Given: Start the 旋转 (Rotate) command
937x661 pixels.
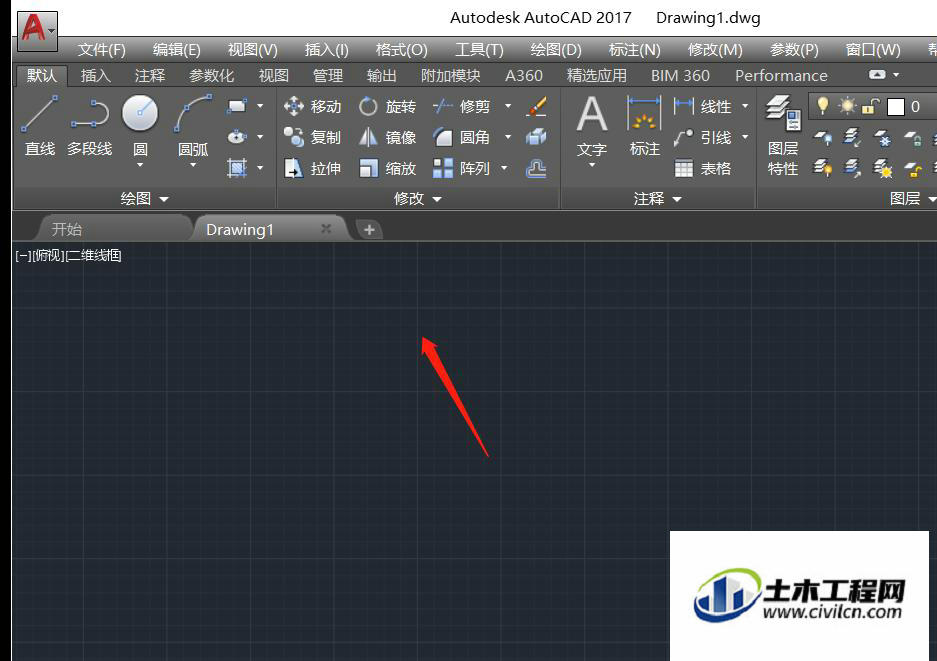Looking at the screenshot, I should tap(387, 106).
